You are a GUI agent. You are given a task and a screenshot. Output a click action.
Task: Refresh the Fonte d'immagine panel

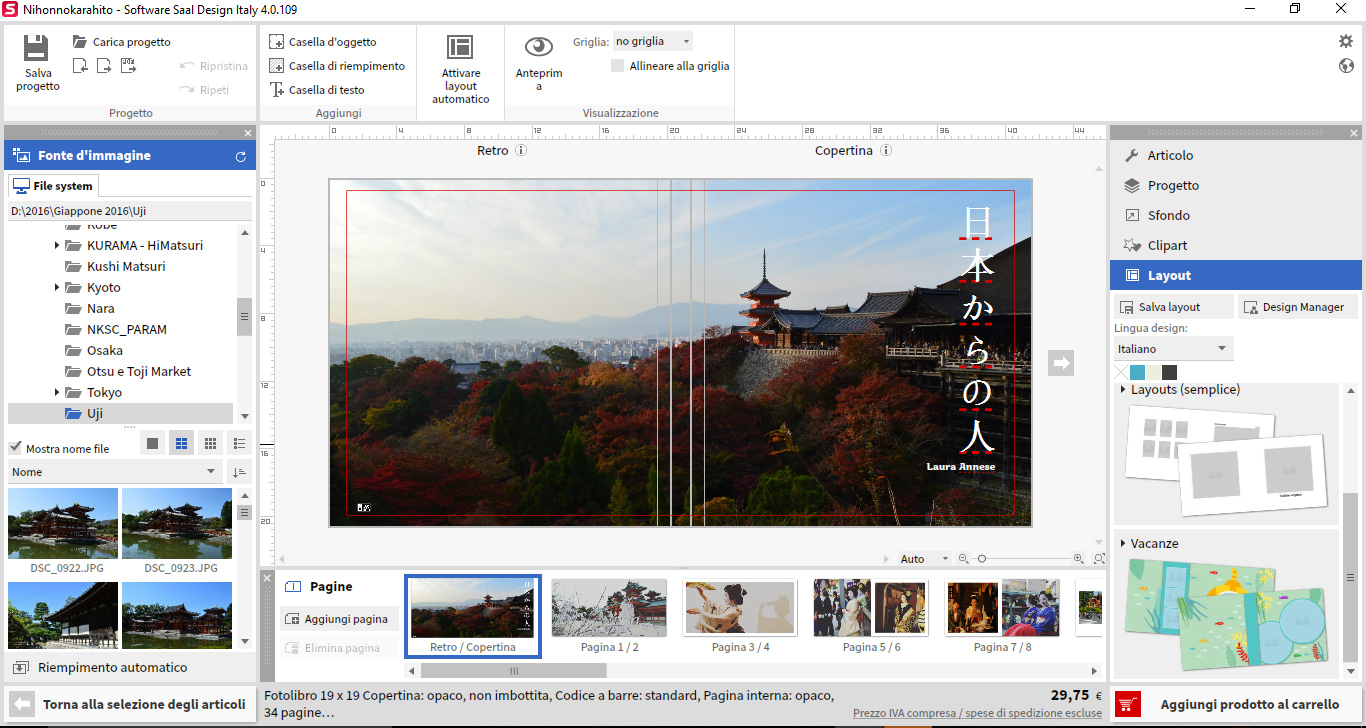click(x=240, y=156)
